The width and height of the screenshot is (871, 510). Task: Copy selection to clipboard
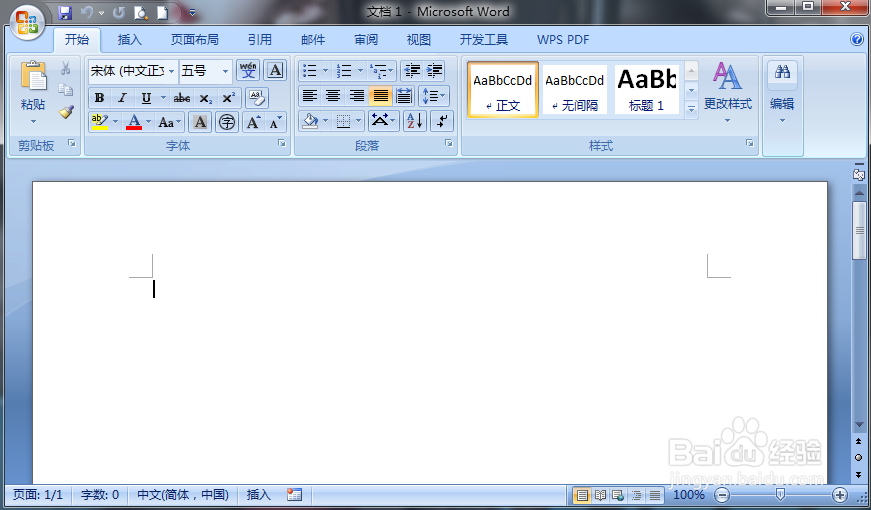66,89
